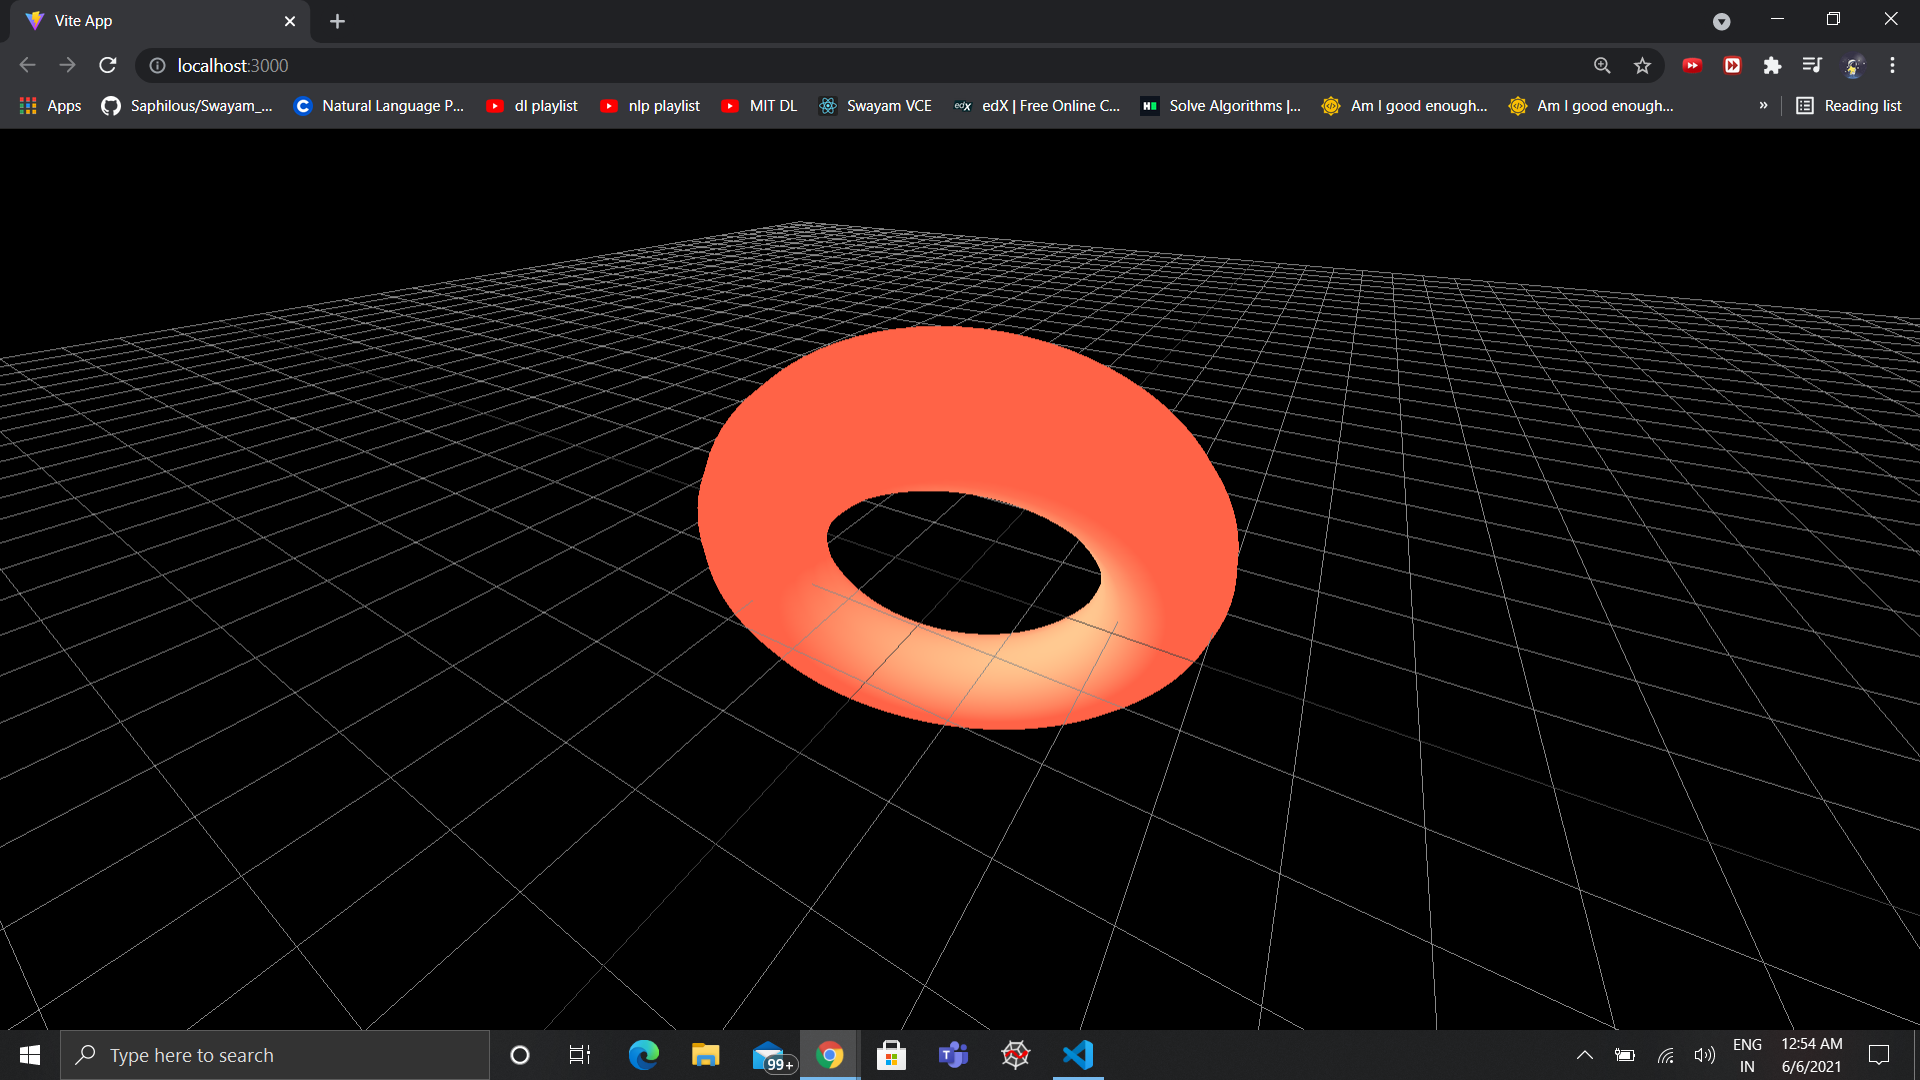The width and height of the screenshot is (1920, 1080).
Task: Toggle the bookmark star for this page
Action: pos(1642,65)
